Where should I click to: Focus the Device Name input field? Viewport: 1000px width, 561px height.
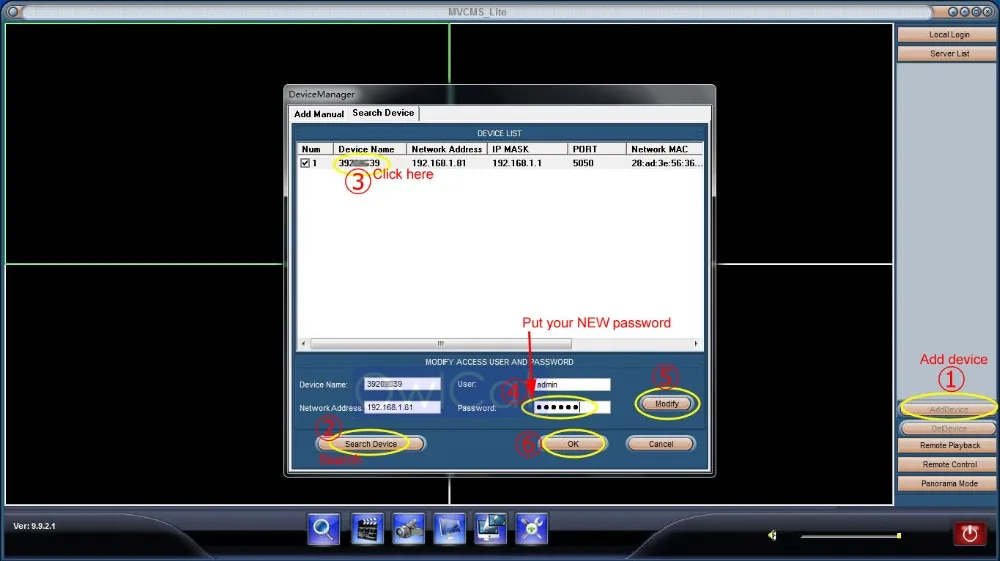402,384
